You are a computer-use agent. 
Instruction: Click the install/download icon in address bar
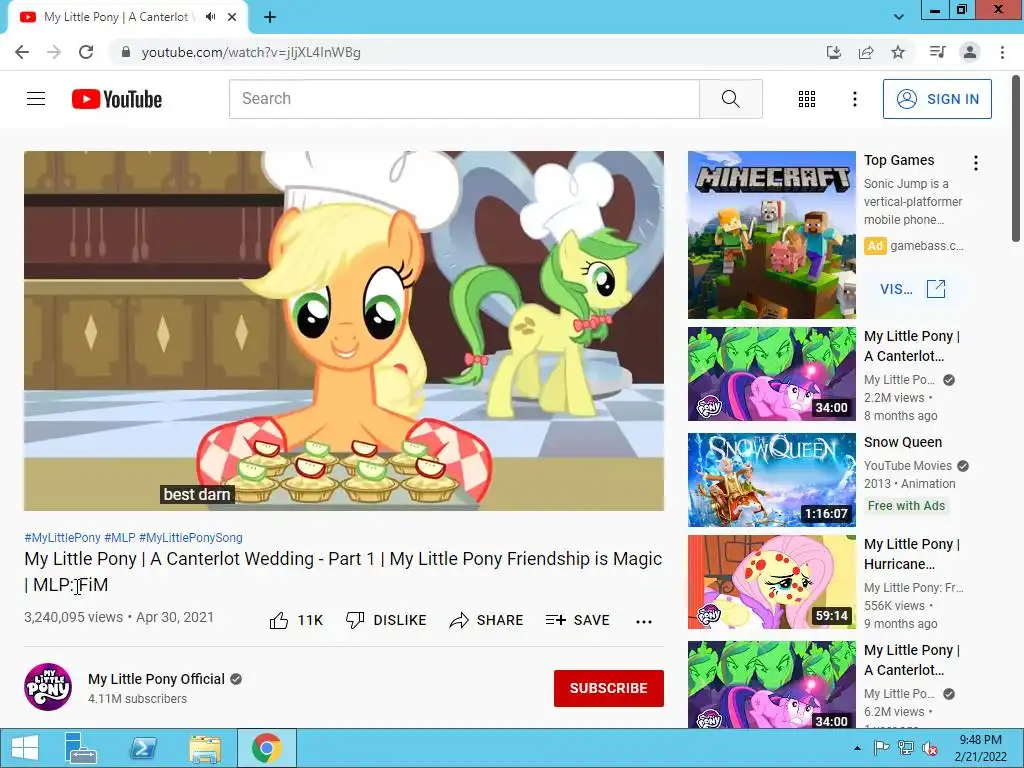pos(834,52)
